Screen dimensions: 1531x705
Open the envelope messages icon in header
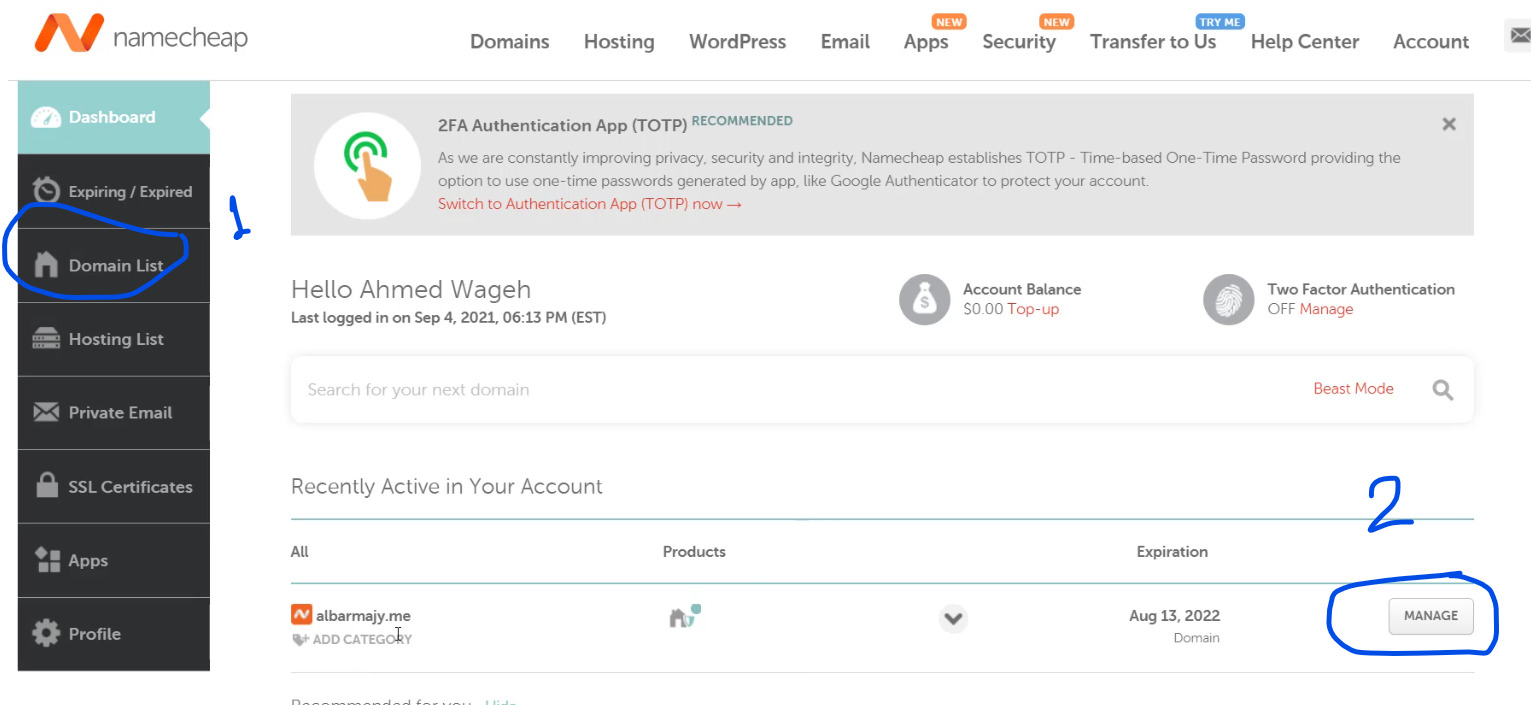click(x=1518, y=37)
